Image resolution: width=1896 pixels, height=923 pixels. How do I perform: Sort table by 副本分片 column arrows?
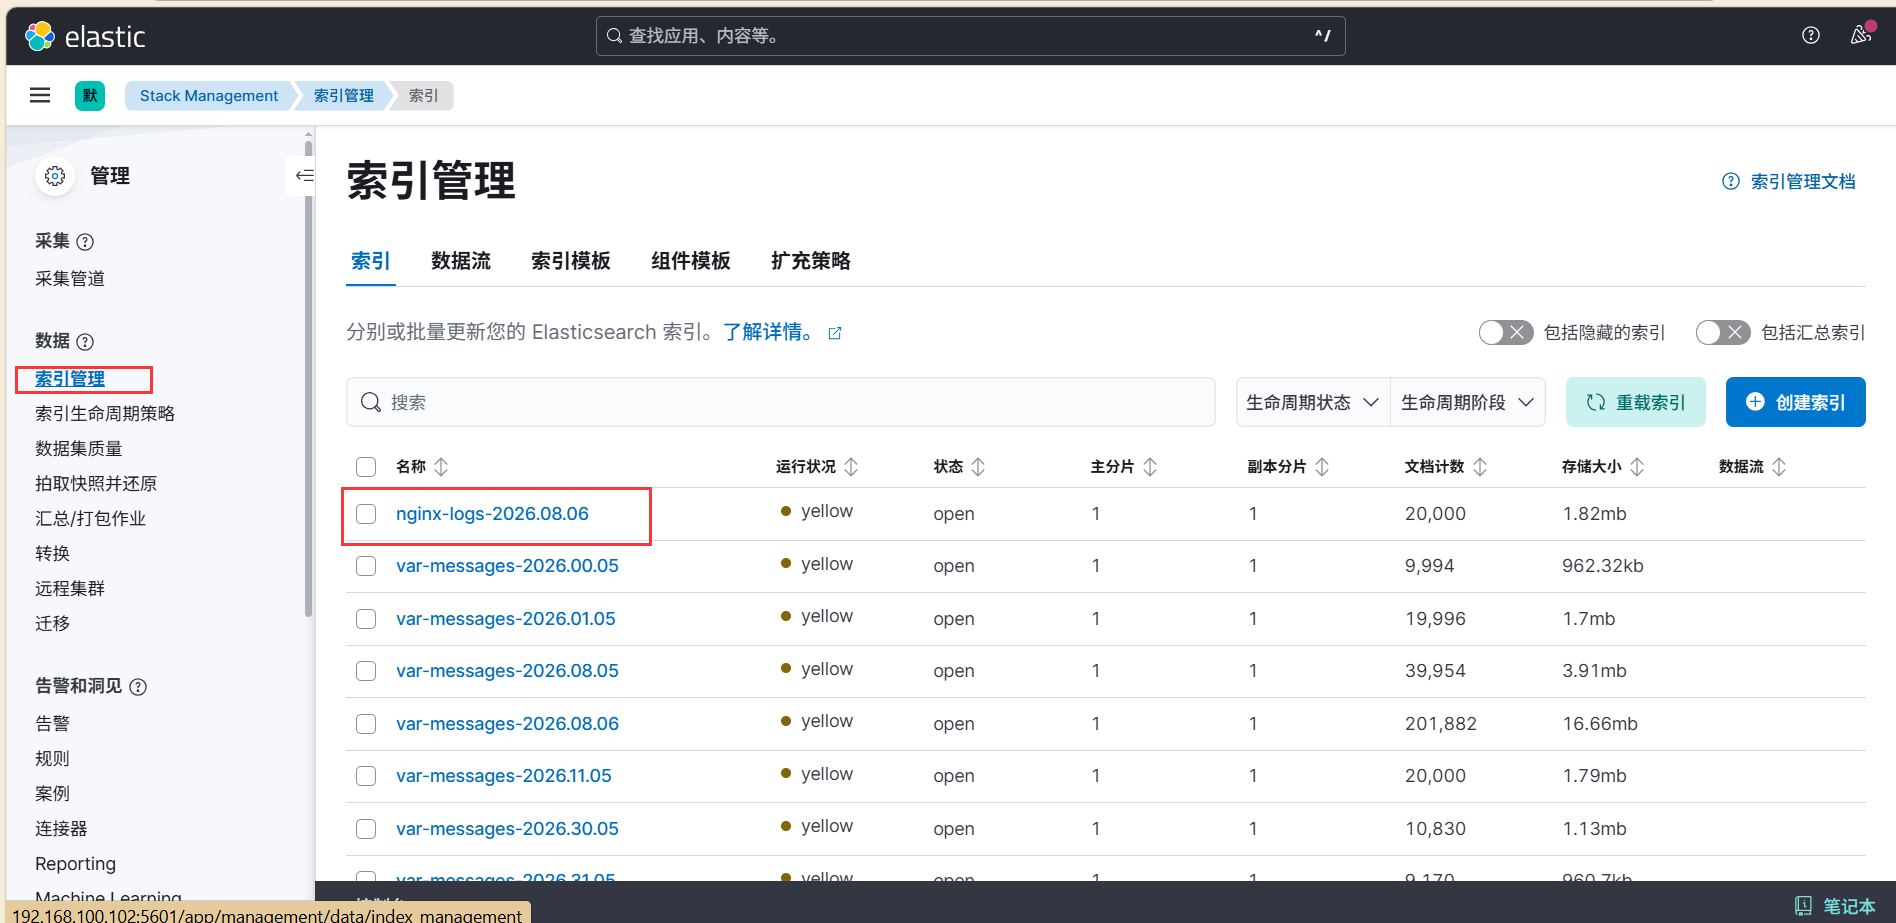pyautogui.click(x=1322, y=467)
